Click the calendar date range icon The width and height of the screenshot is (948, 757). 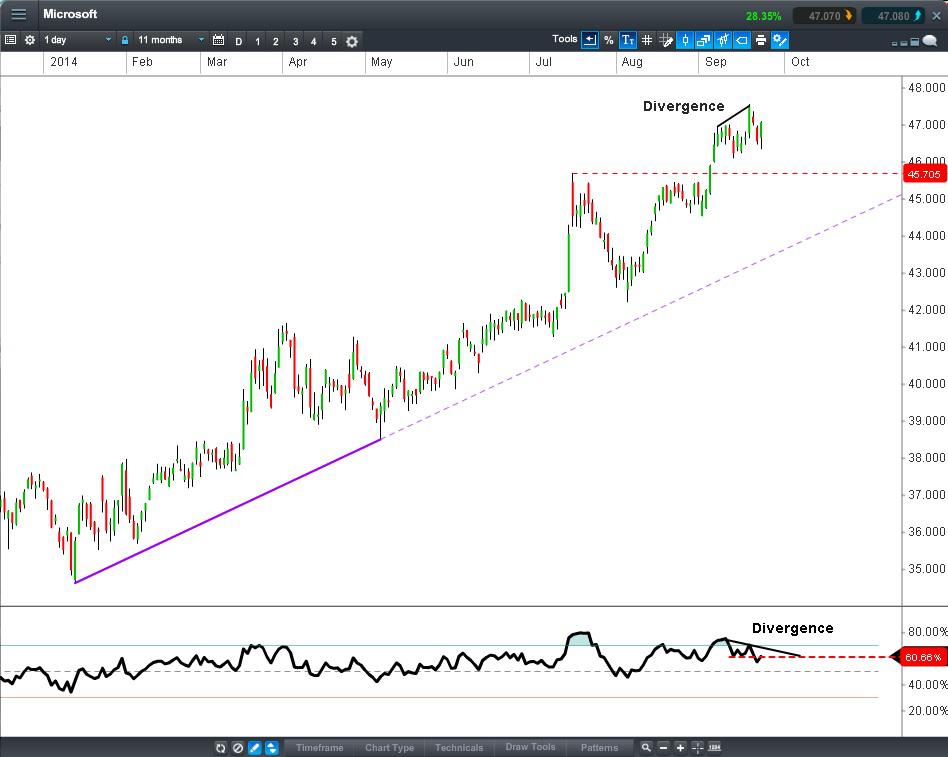click(219, 40)
